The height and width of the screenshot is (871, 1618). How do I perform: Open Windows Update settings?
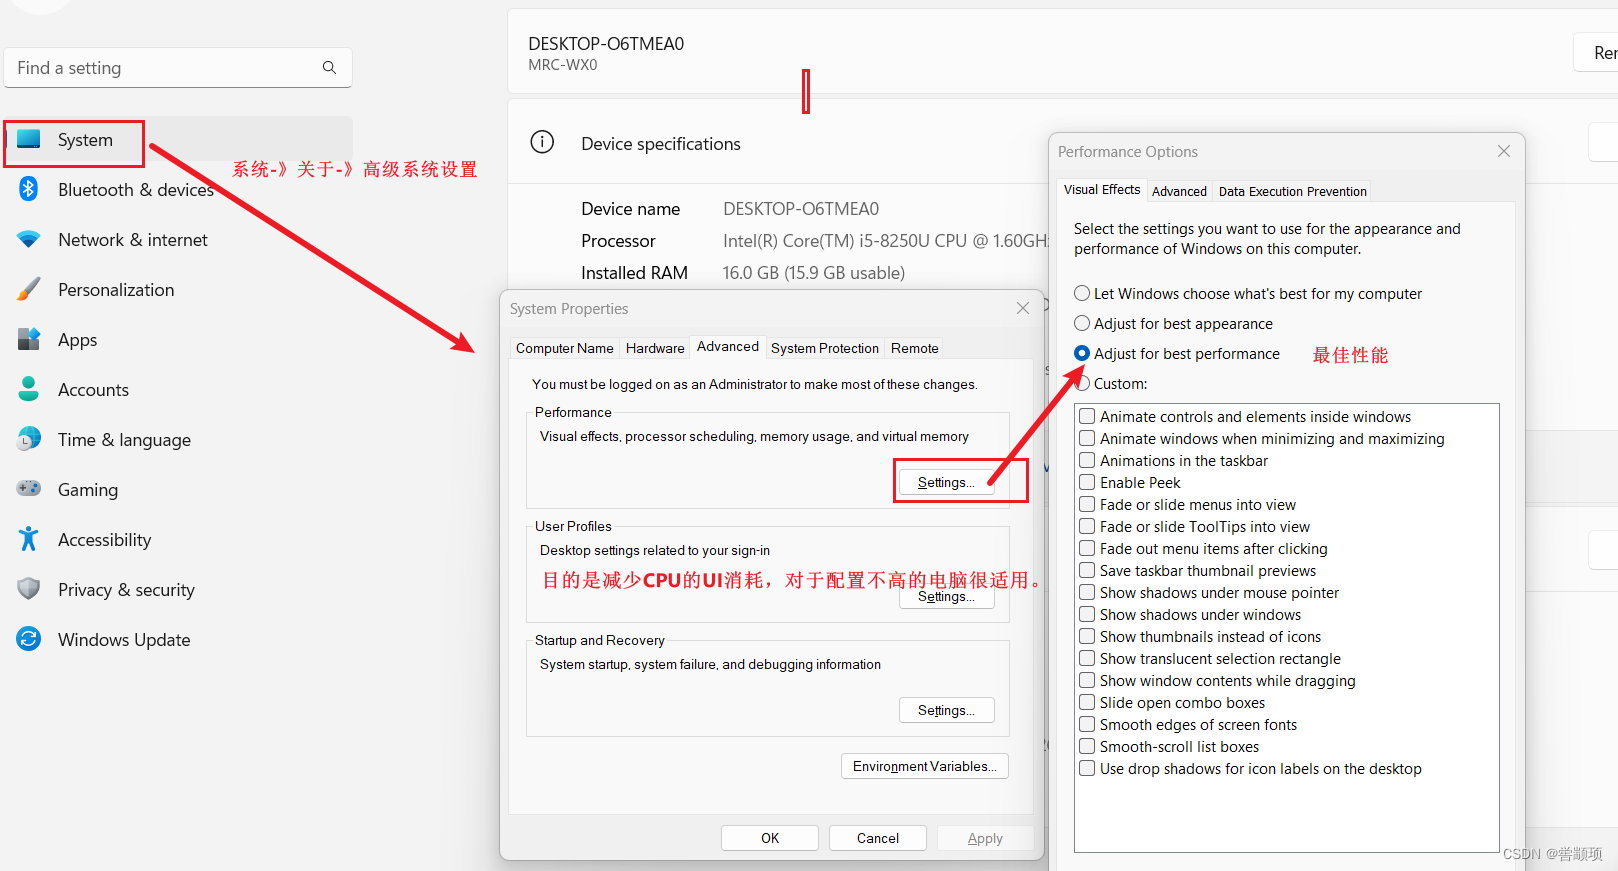coord(178,639)
